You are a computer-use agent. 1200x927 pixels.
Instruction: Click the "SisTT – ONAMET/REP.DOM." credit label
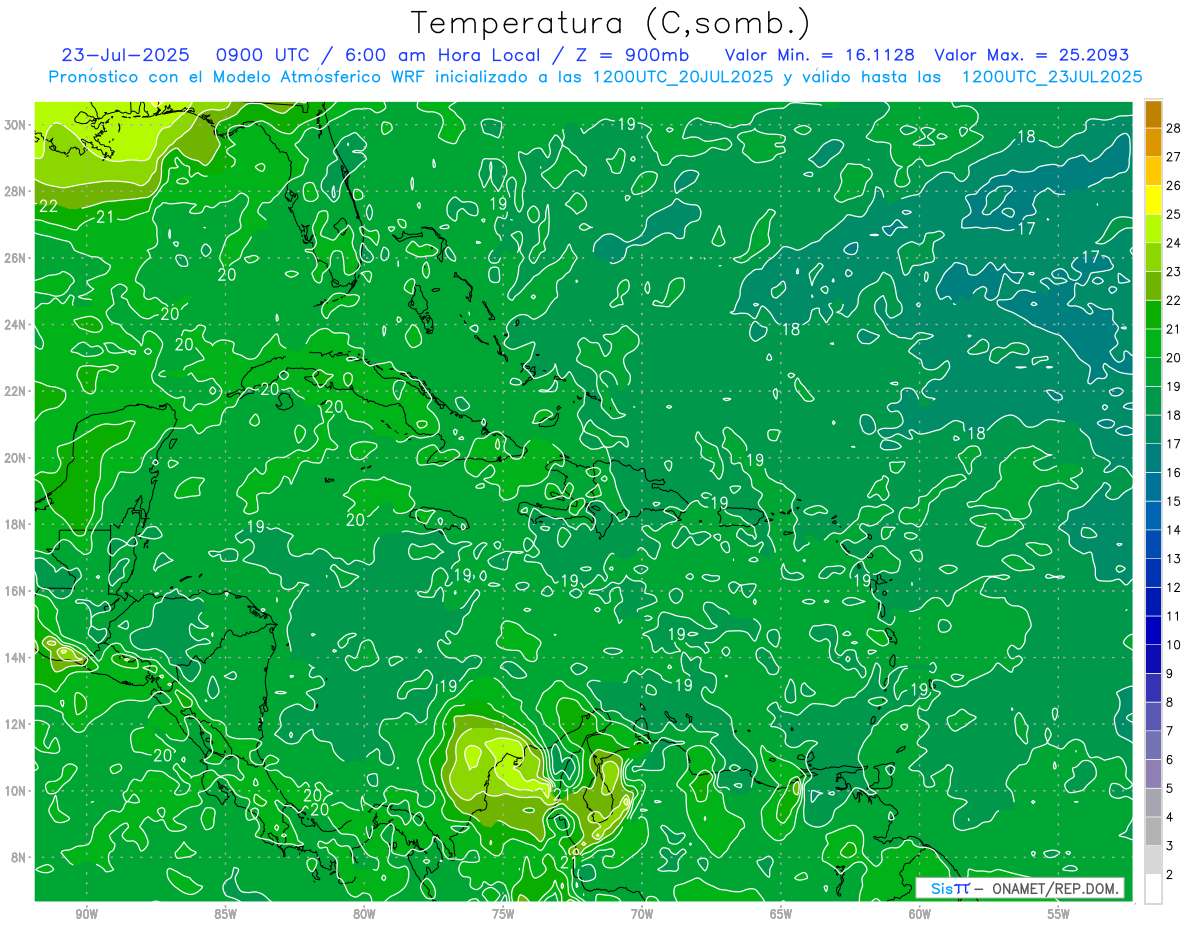click(x=1020, y=888)
